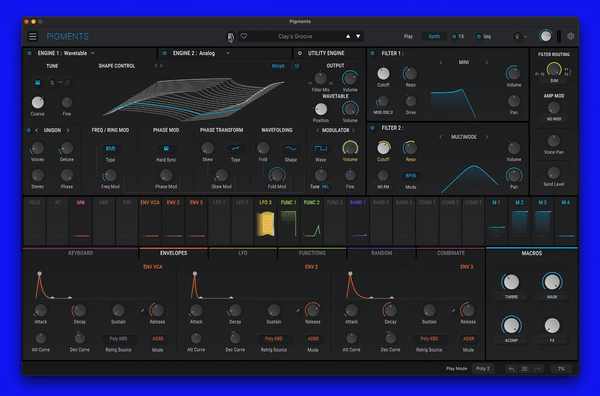The image size is (600, 396).
Task: Open the preset browser library icon
Action: coord(231,37)
